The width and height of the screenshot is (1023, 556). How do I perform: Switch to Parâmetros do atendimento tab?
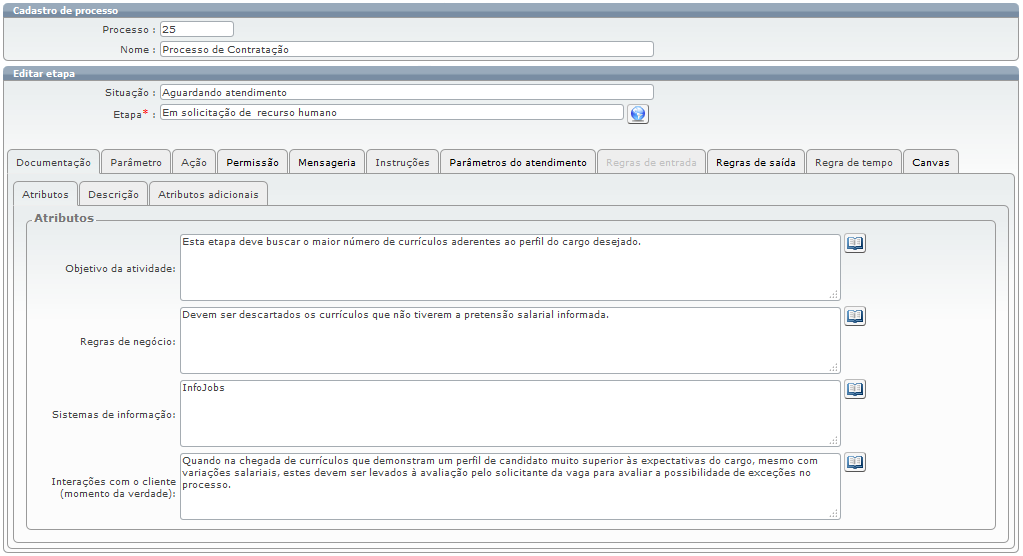(518, 162)
